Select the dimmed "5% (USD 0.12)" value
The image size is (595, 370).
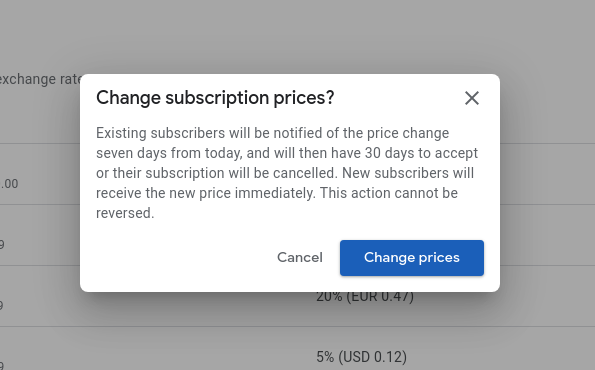coord(362,357)
